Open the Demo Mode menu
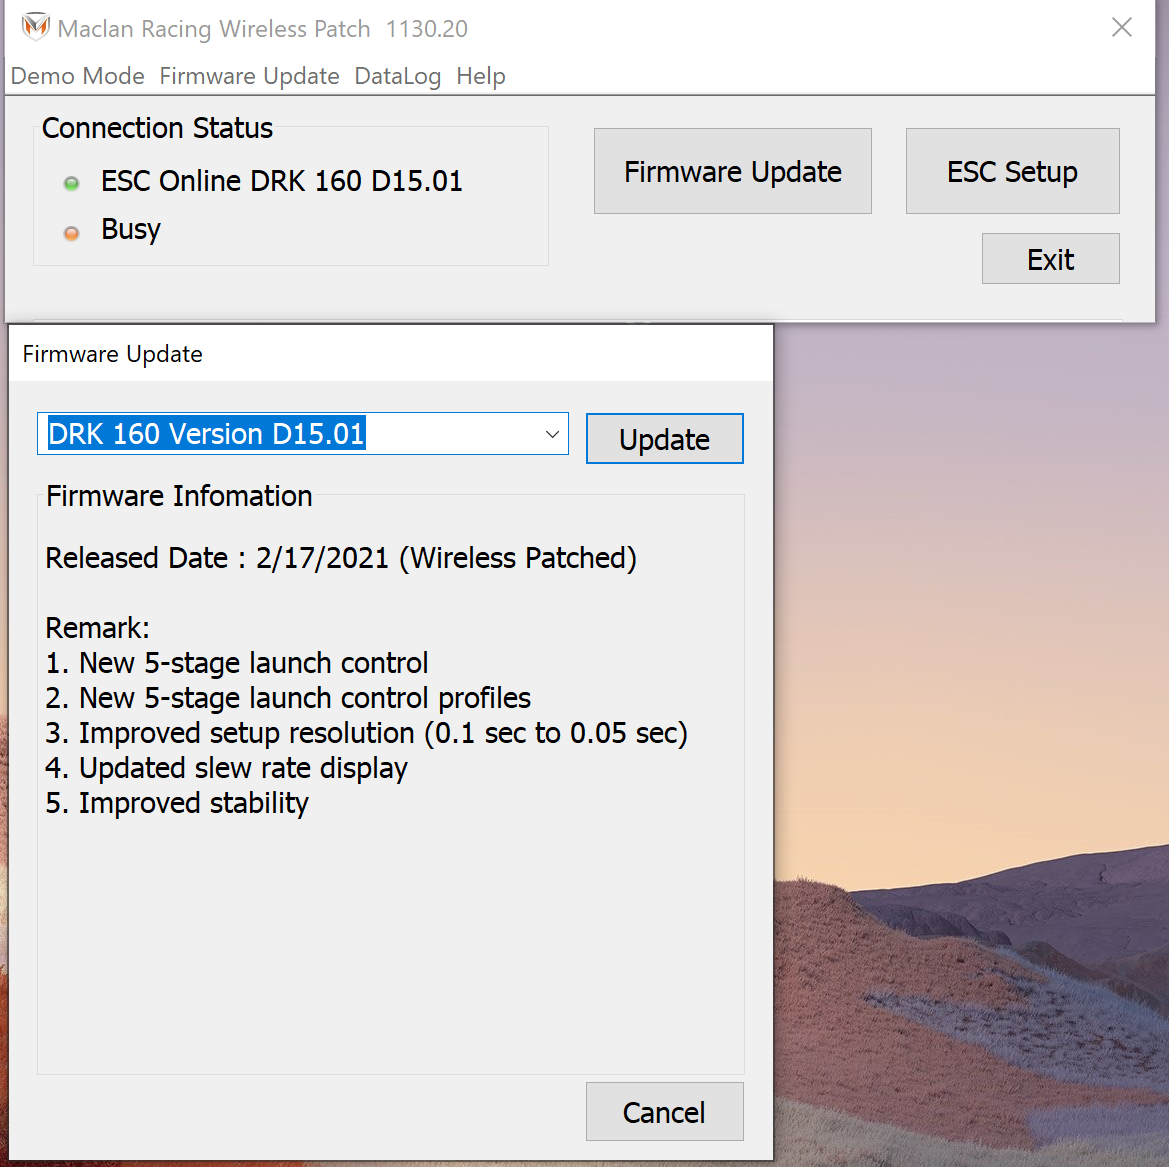This screenshot has height=1167, width=1169. [x=78, y=76]
